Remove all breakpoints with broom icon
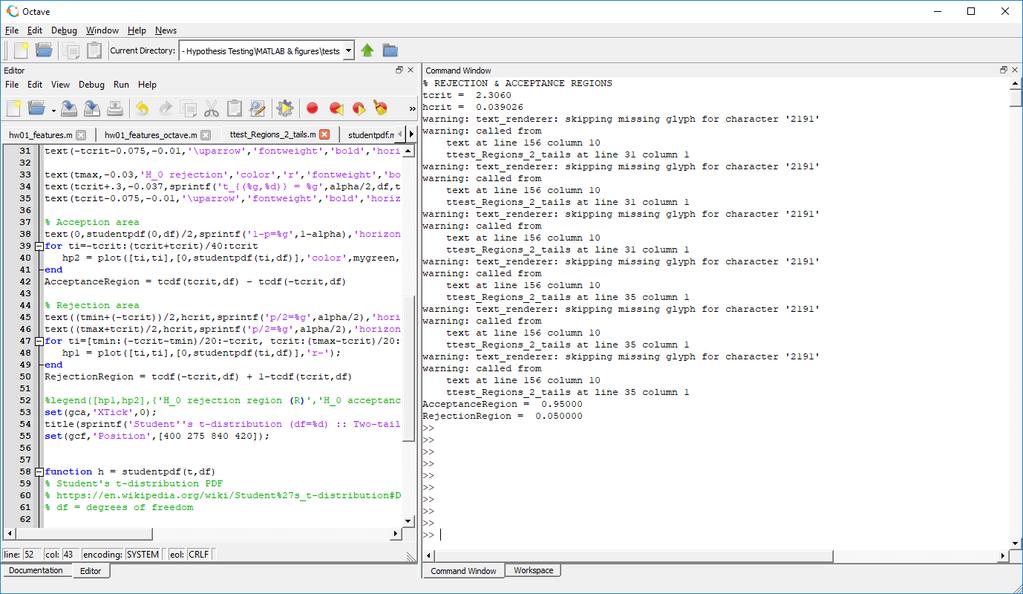Viewport: 1023px width, 594px height. [381, 108]
